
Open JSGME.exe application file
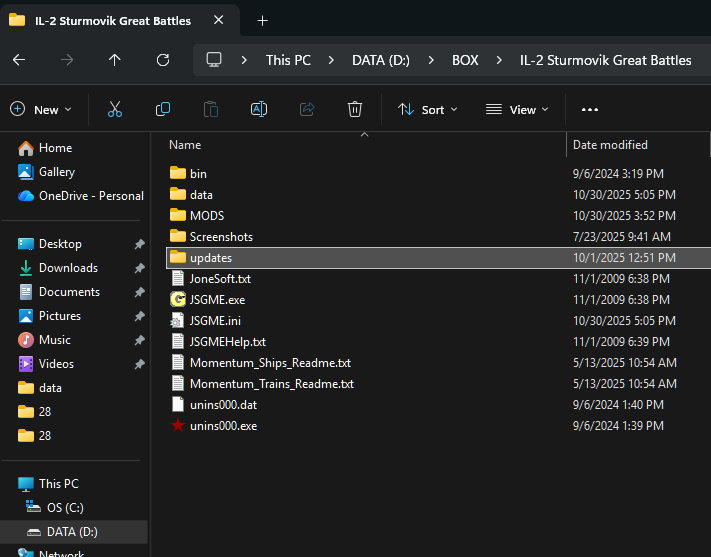coord(217,299)
